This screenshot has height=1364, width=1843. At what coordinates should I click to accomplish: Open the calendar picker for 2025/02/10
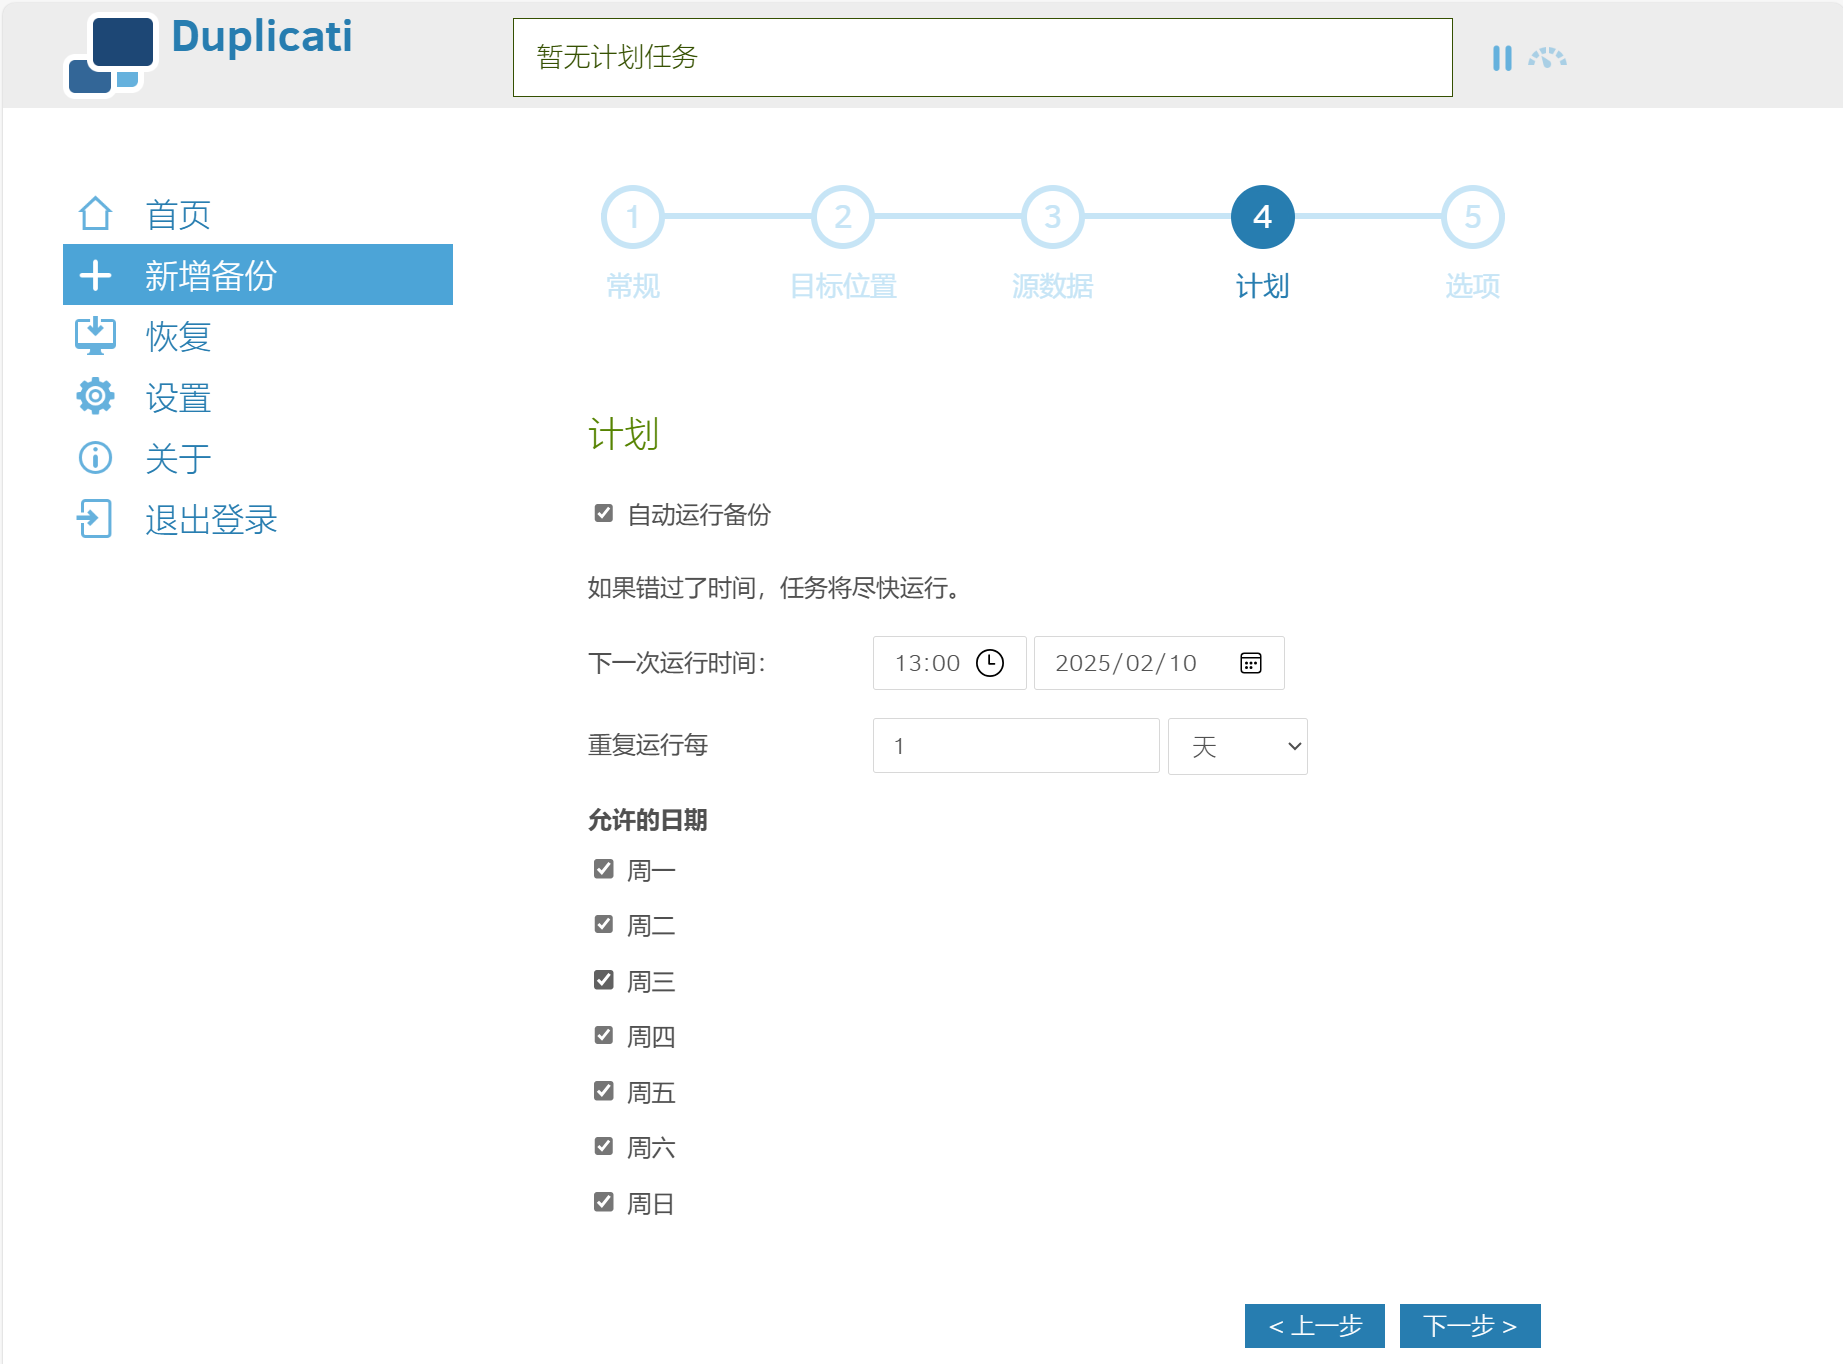pyautogui.click(x=1251, y=662)
